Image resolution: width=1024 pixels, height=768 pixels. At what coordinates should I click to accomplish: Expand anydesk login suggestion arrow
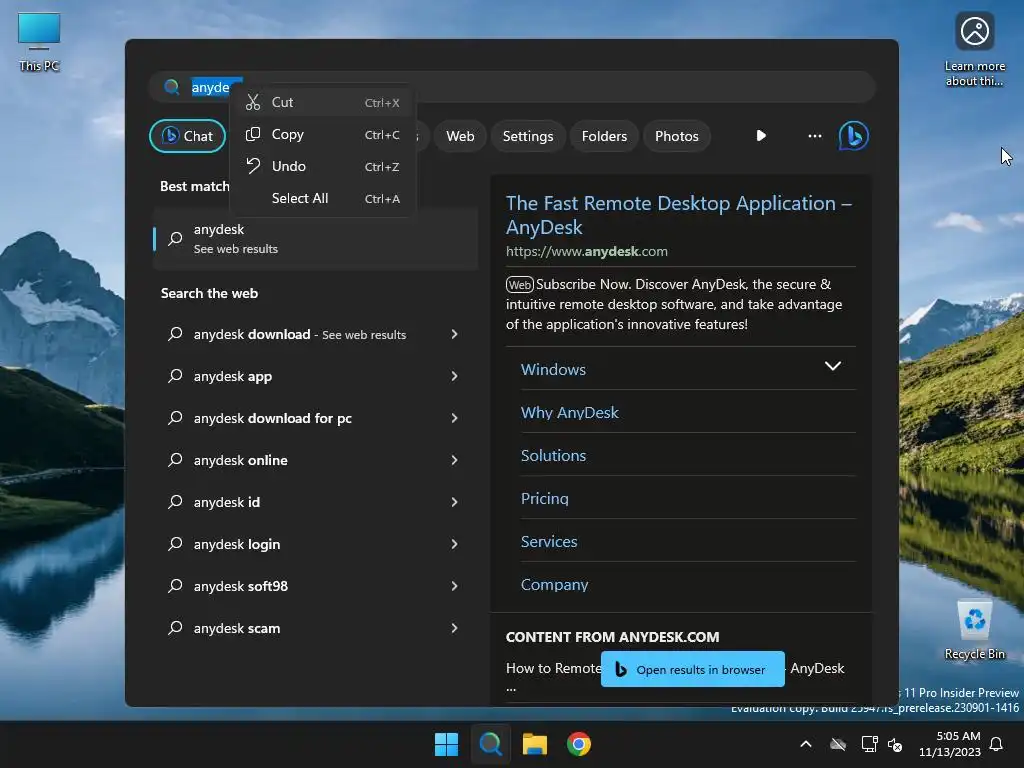[455, 544]
